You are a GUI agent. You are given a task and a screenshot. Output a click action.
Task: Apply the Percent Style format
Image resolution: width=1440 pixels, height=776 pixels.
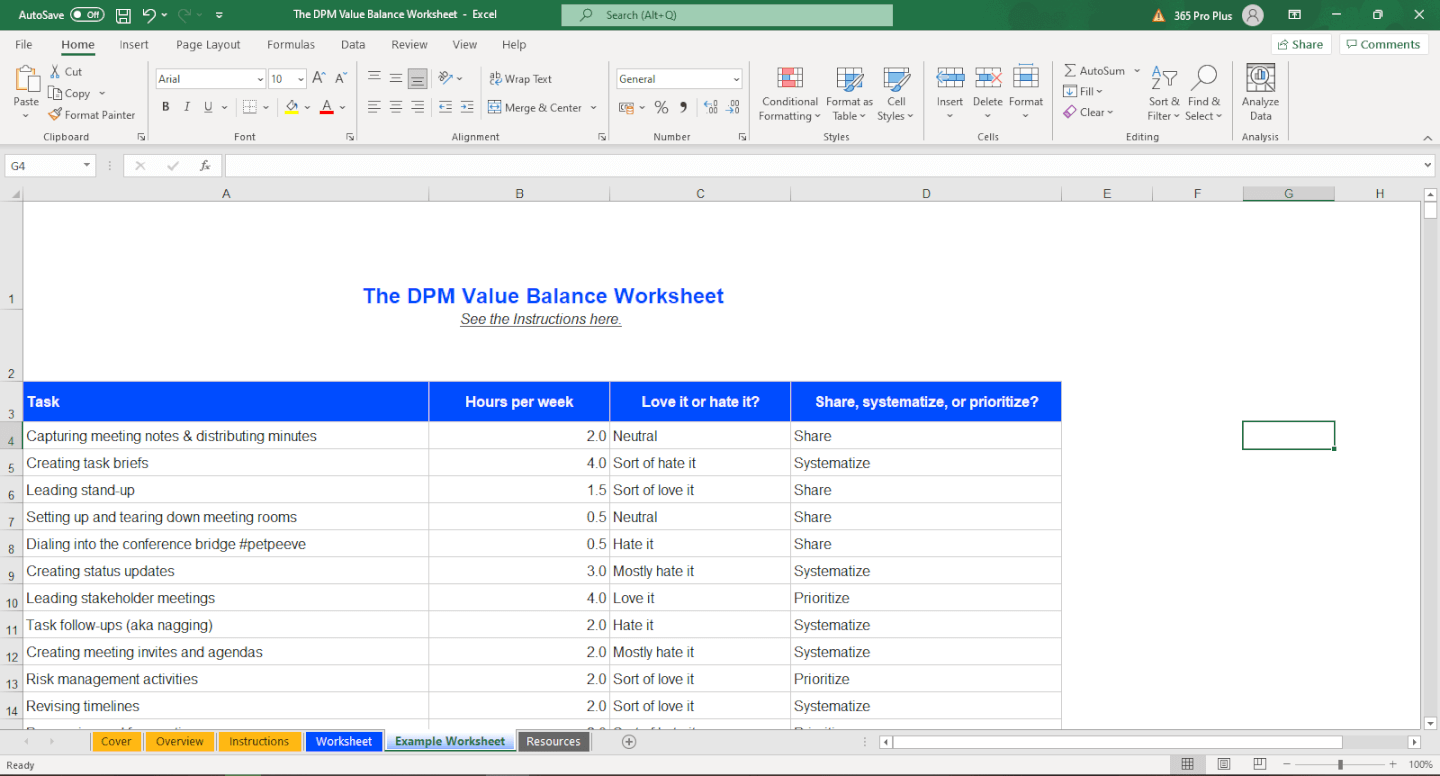pyautogui.click(x=661, y=107)
